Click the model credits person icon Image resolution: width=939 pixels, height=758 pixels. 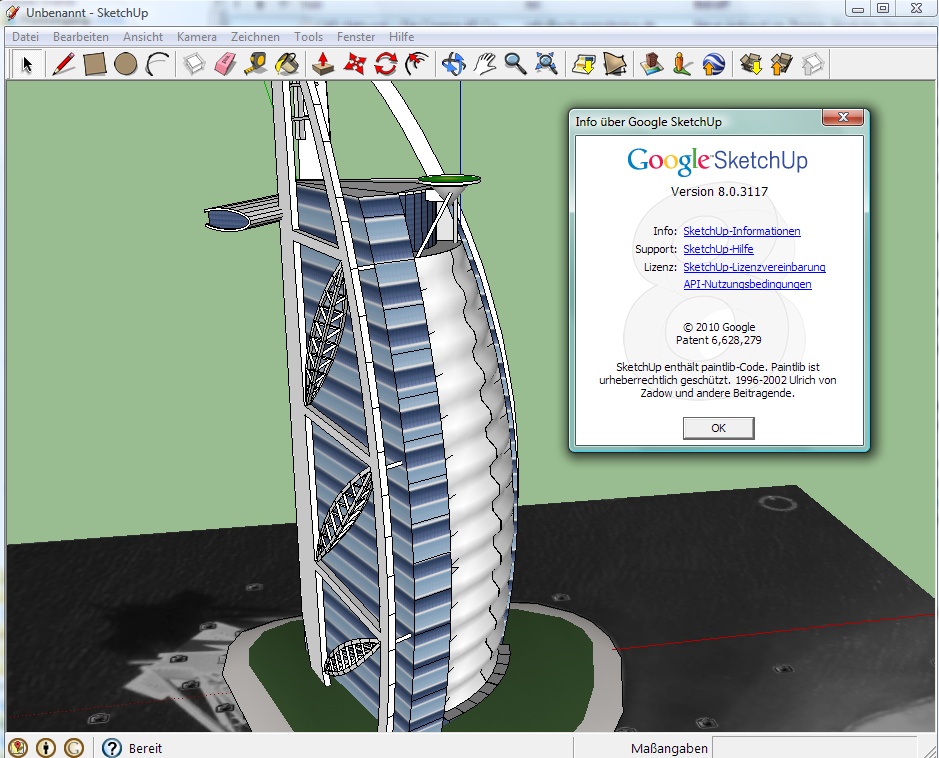click(46, 747)
